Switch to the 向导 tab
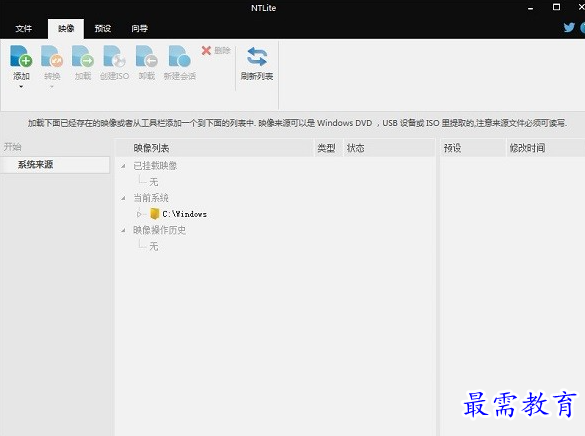This screenshot has width=585, height=436. click(140, 28)
